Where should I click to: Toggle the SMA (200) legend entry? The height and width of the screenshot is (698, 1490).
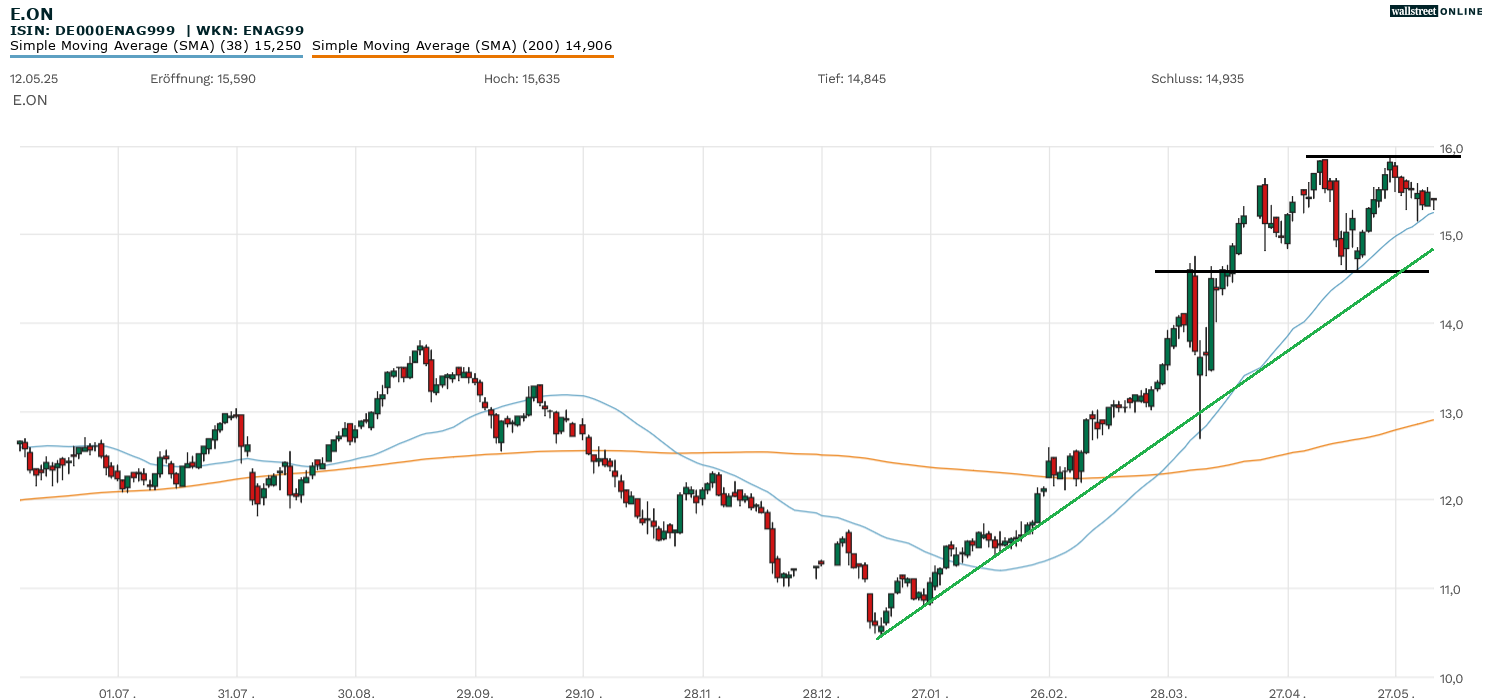click(x=462, y=45)
